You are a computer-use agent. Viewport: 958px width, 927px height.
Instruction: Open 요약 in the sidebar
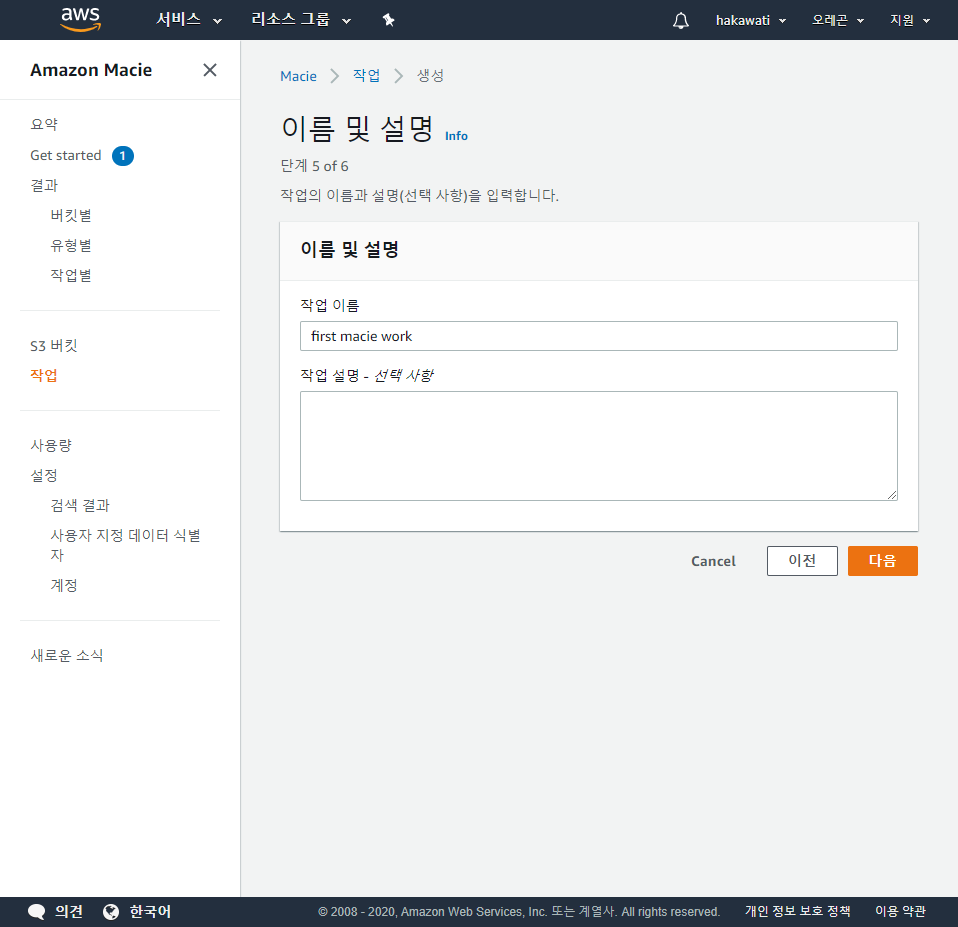pos(44,125)
